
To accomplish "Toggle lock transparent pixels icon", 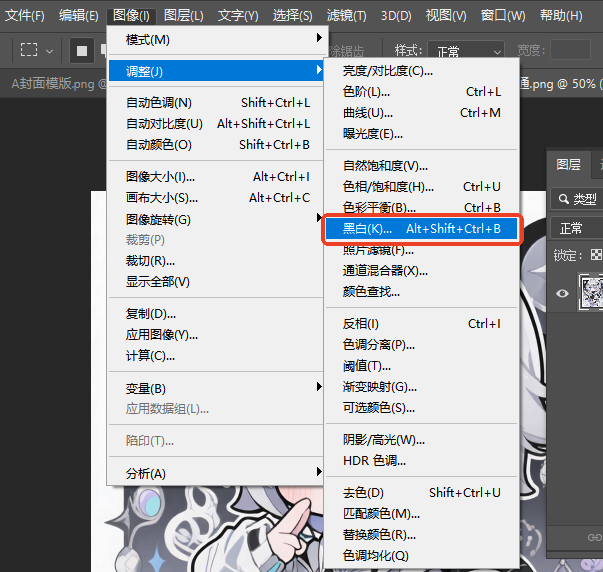I will point(596,255).
